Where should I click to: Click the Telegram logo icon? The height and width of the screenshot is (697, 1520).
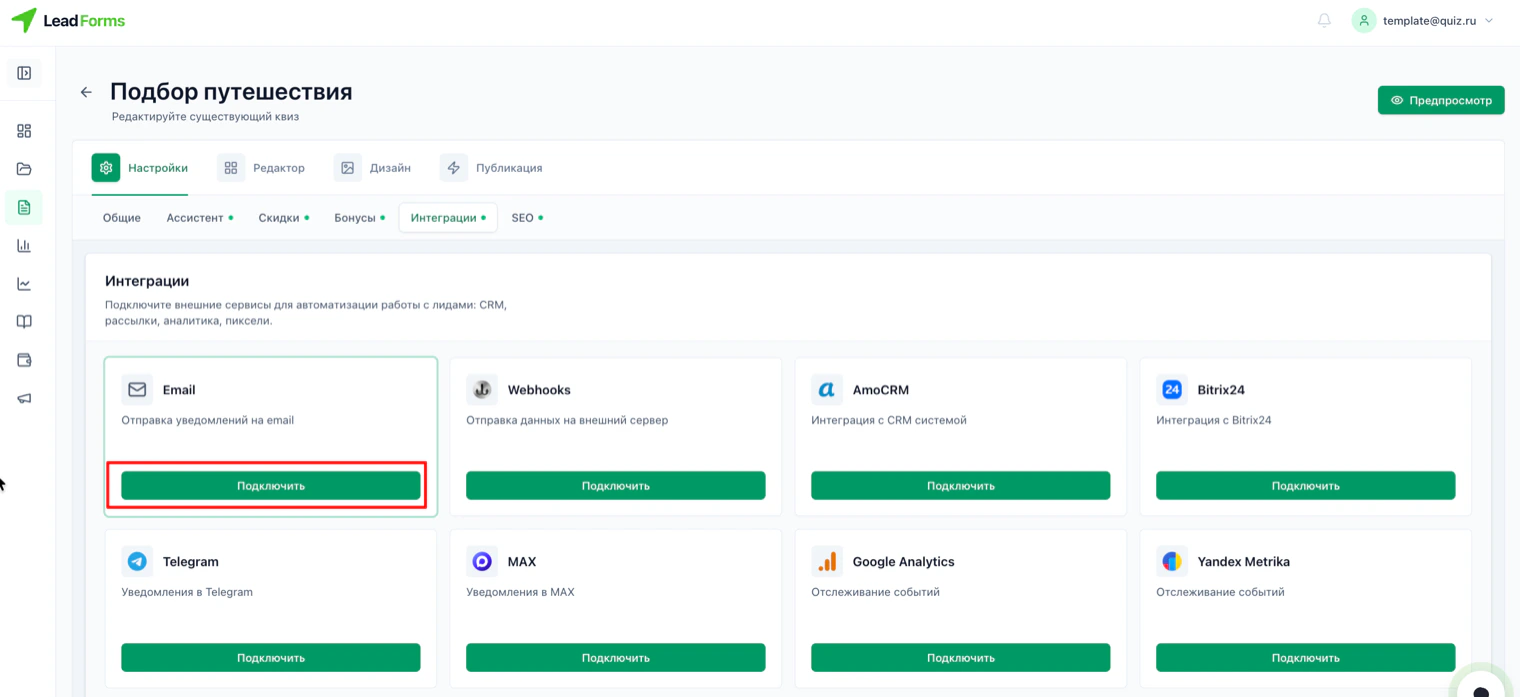pos(137,562)
